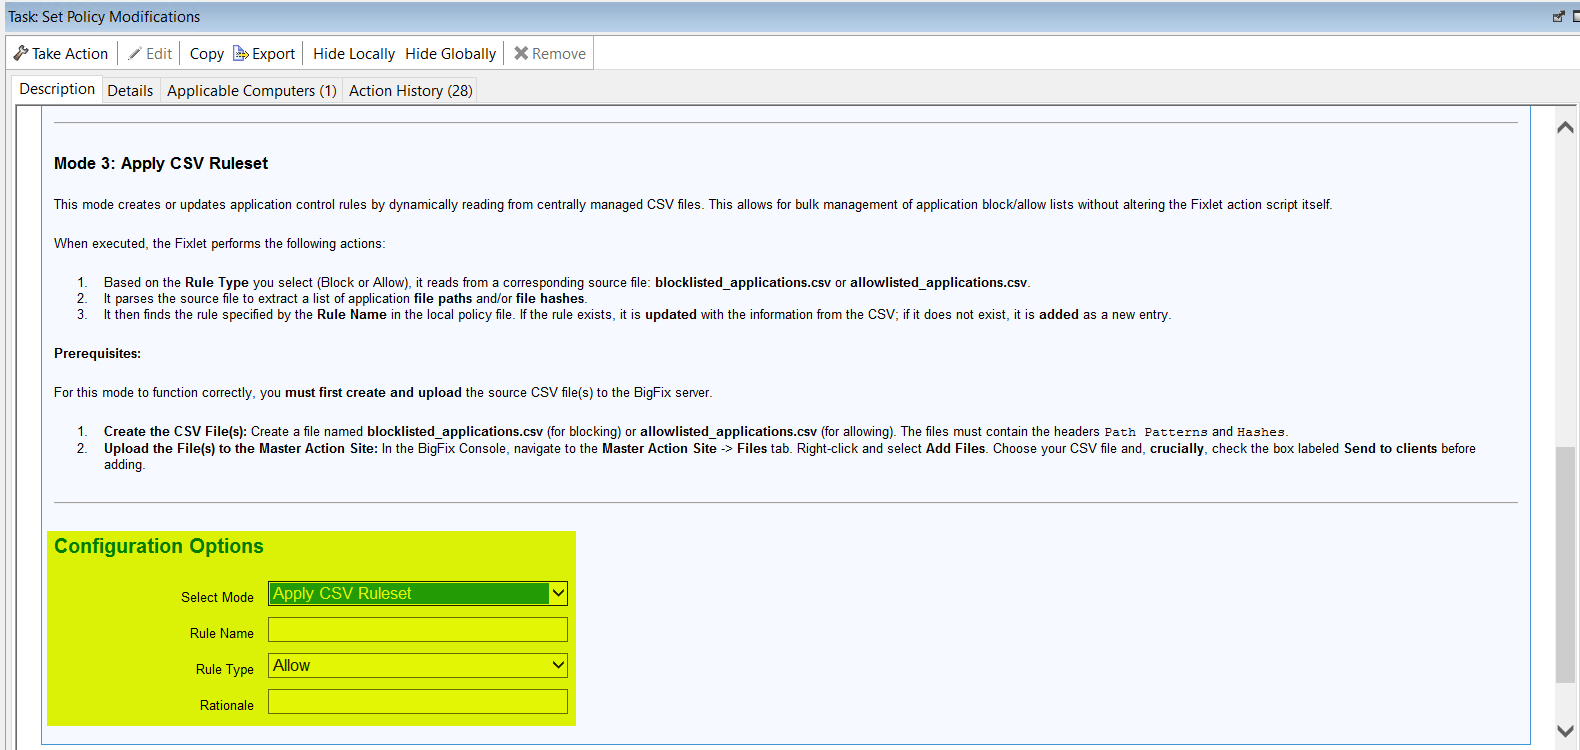Viewport: 1580px width, 750px height.
Task: Click the Export toolbar button
Action: point(264,54)
